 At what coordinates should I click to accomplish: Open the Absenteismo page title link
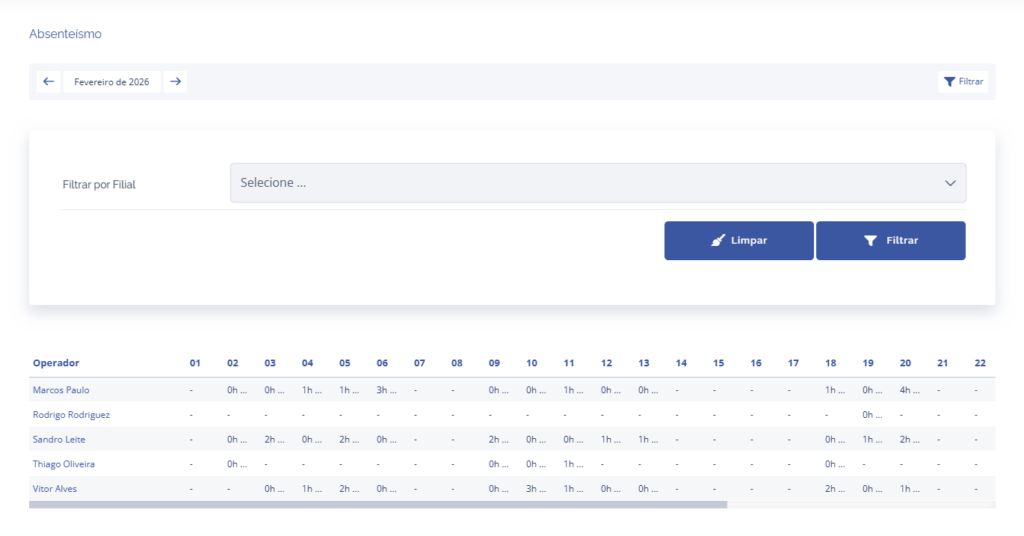click(x=65, y=34)
